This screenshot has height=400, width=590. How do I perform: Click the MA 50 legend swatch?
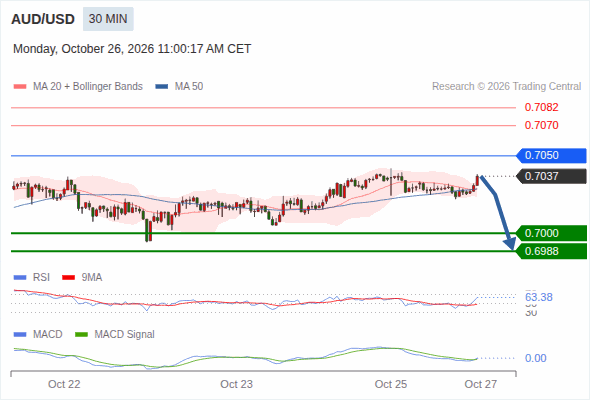162,87
